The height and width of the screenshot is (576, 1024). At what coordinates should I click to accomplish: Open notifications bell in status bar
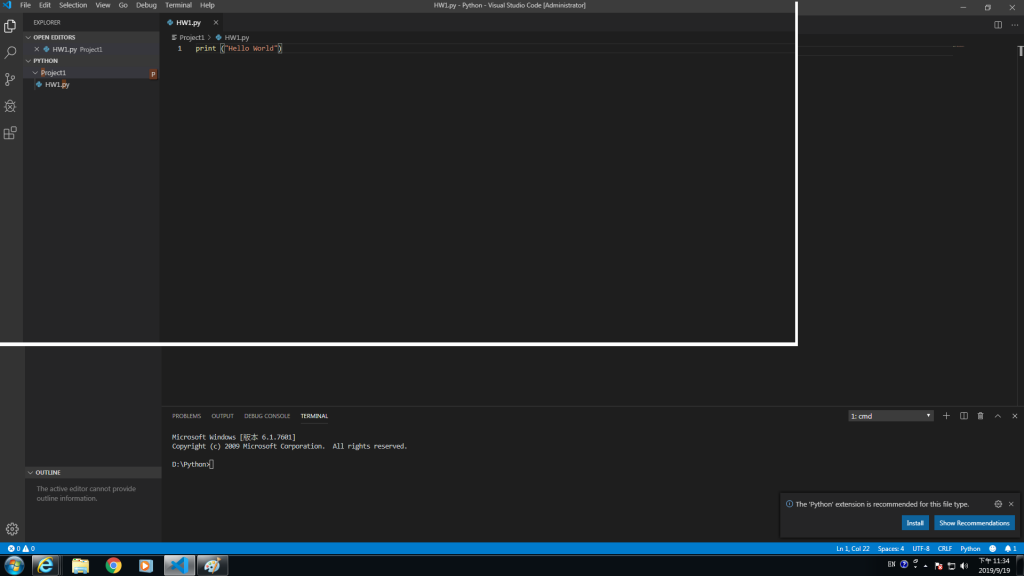pyautogui.click(x=1010, y=549)
